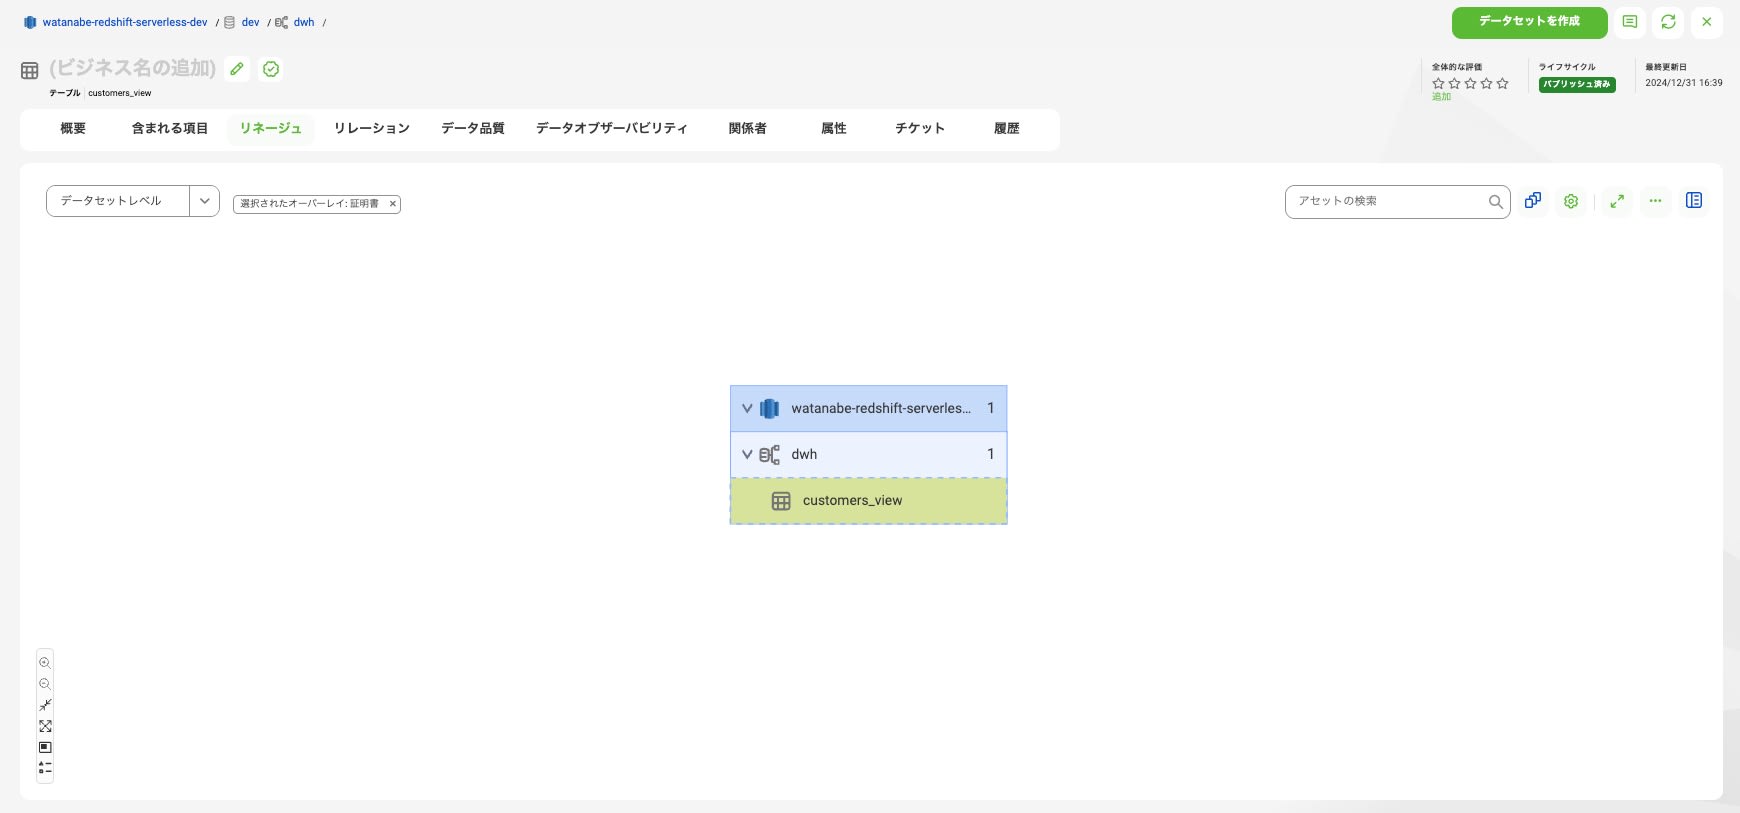Fit the lineage graph to screen
This screenshot has height=813, width=1740.
45,726
